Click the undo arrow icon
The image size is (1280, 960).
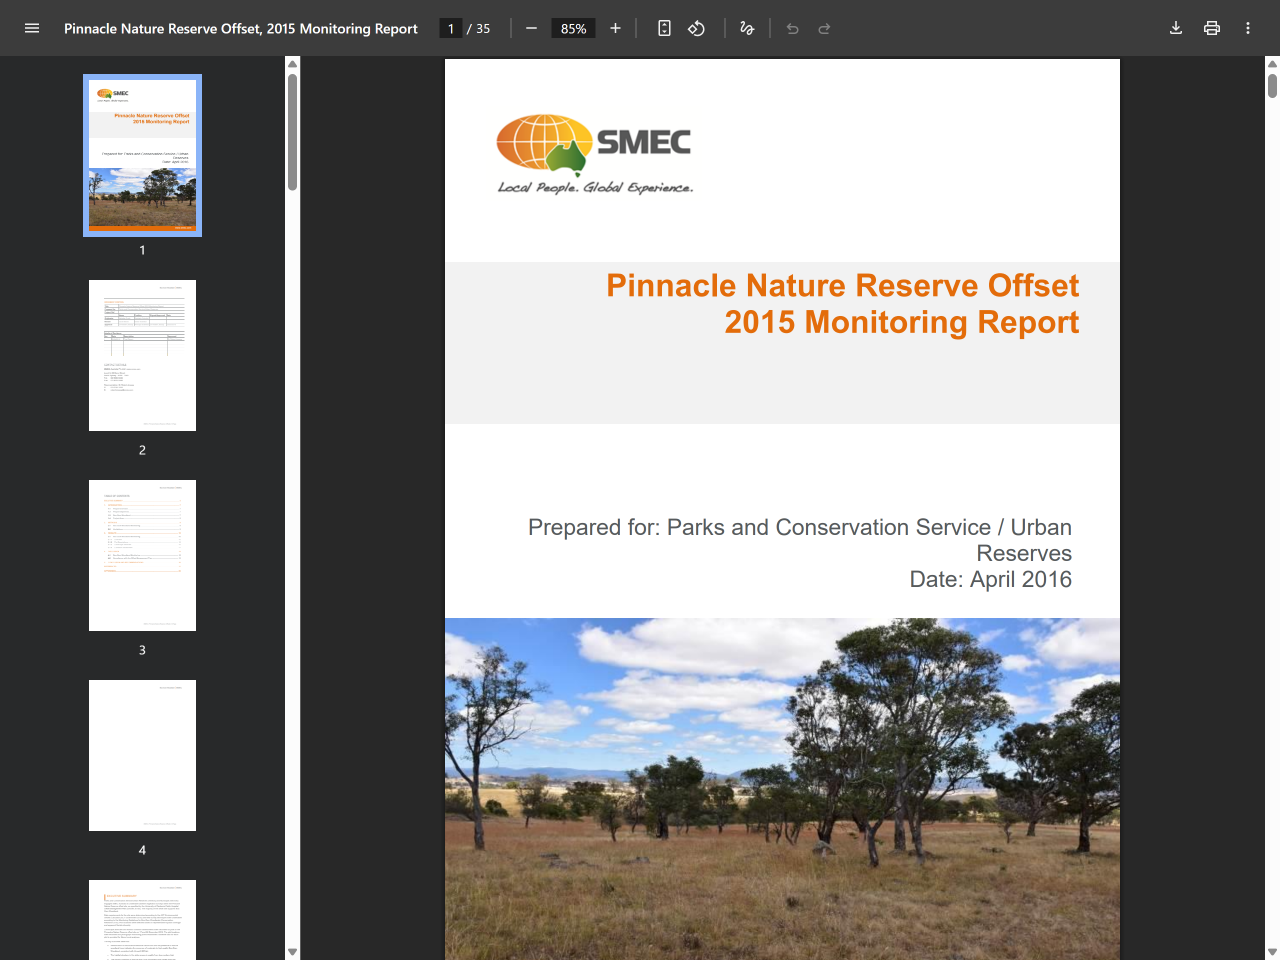(x=792, y=28)
